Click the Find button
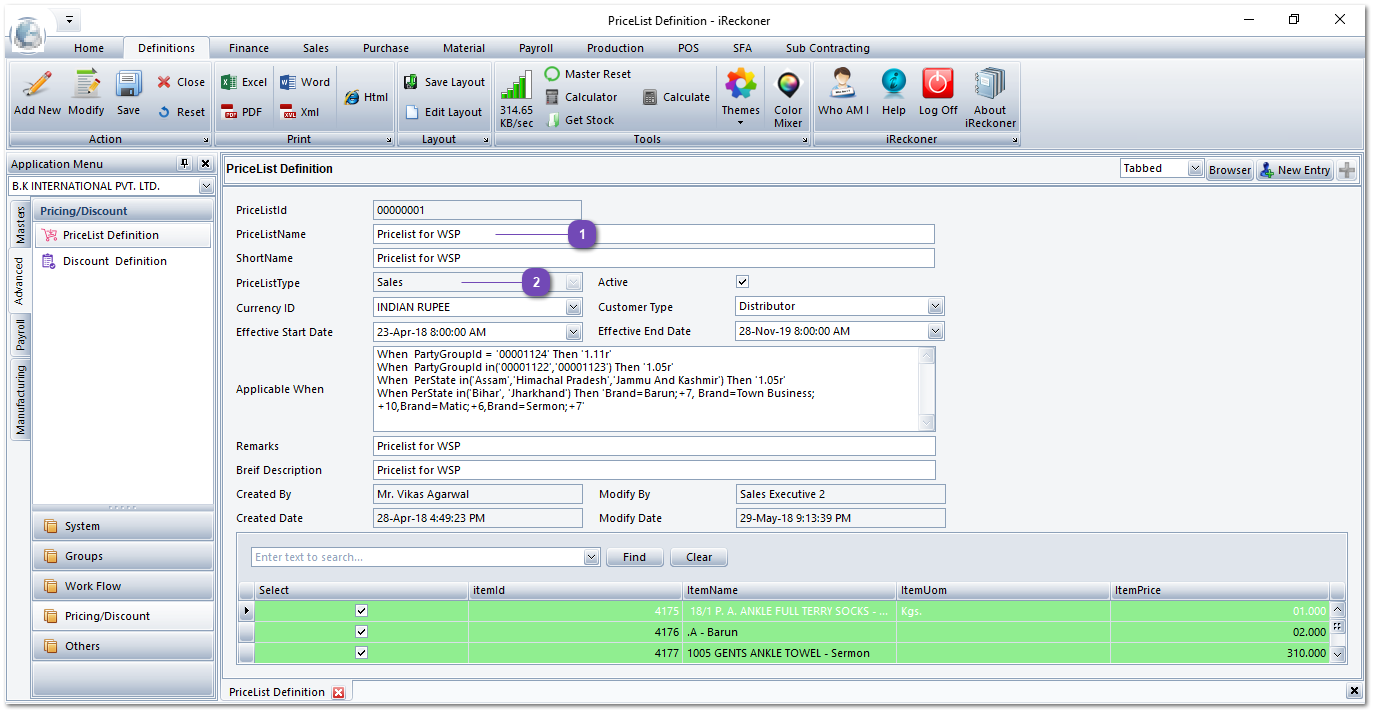1374x713 pixels. click(x=634, y=557)
